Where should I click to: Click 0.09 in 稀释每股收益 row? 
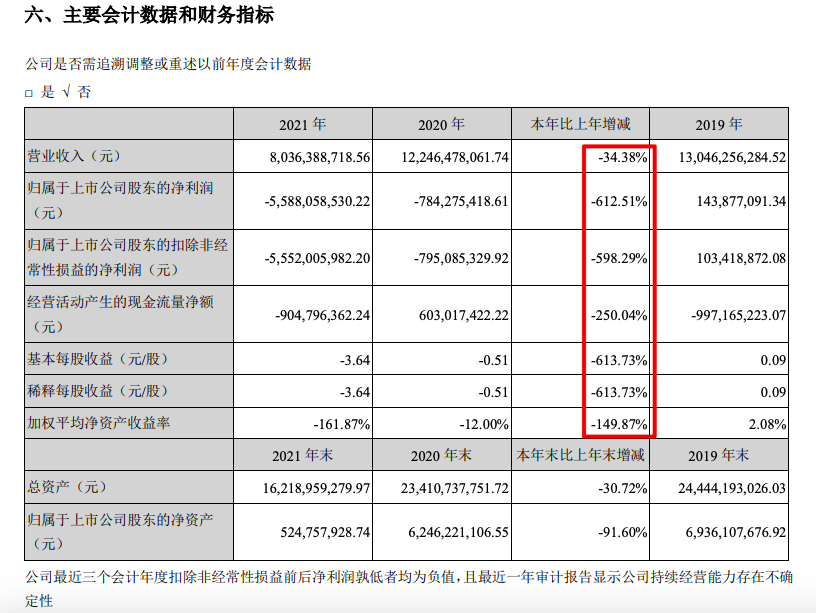point(773,392)
